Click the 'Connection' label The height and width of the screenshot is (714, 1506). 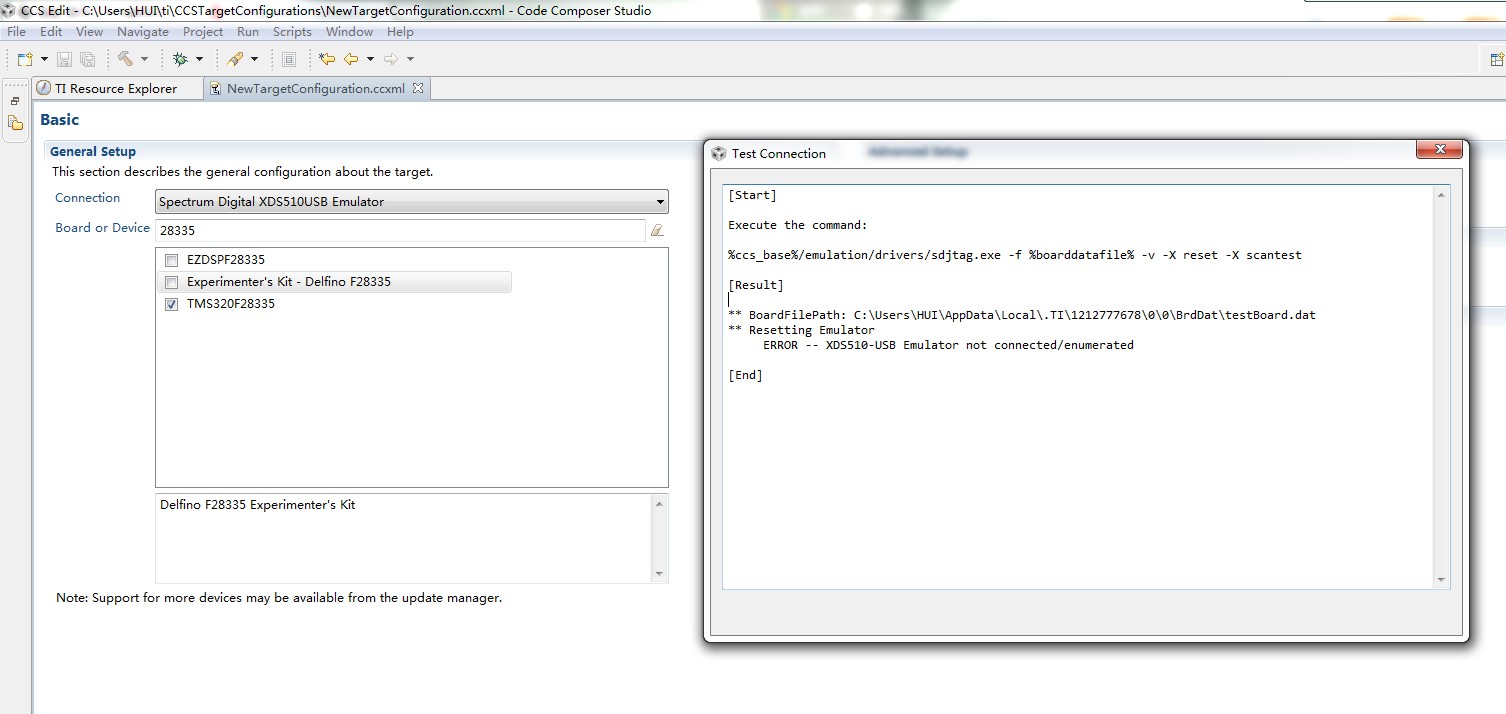[x=88, y=198]
